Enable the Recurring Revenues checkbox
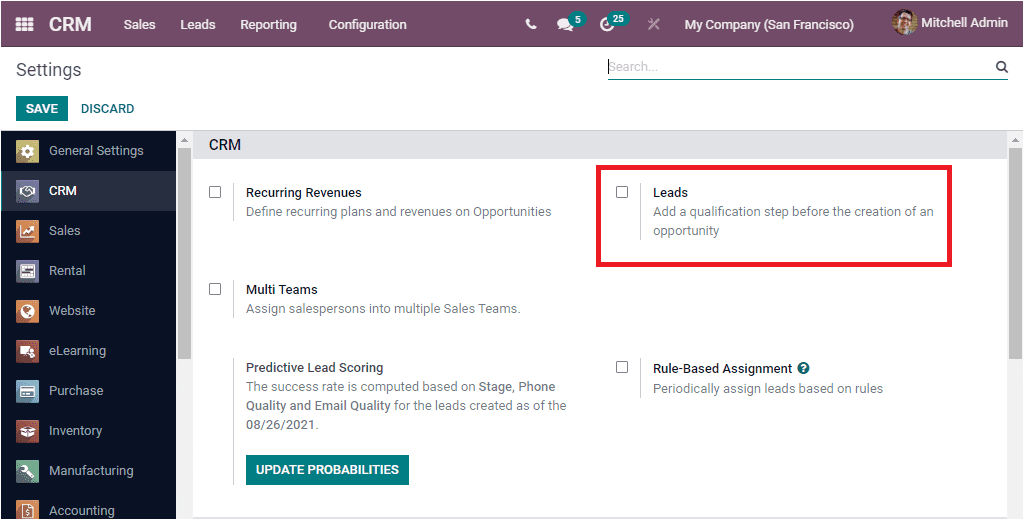 coord(215,192)
